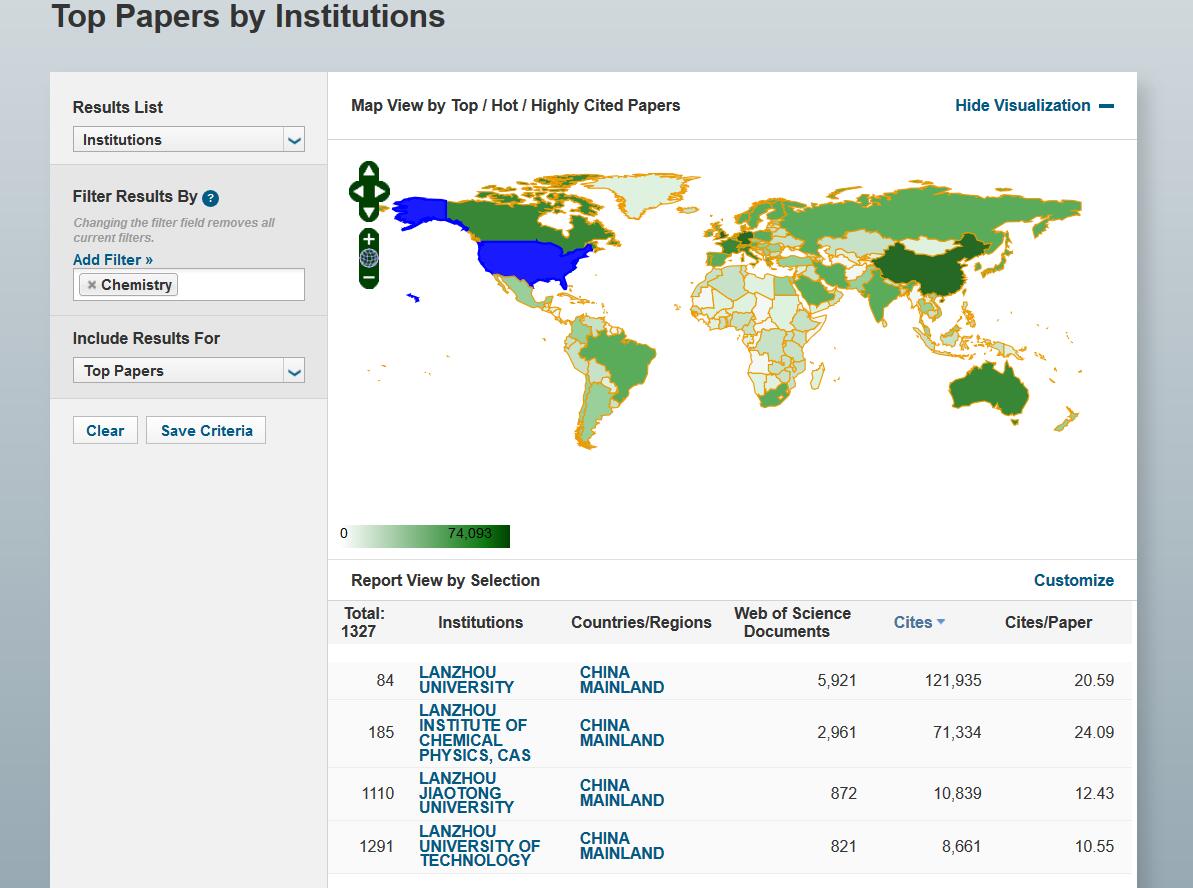Open Lanzhou University institution link
The width and height of the screenshot is (1193, 888).
[x=466, y=680]
